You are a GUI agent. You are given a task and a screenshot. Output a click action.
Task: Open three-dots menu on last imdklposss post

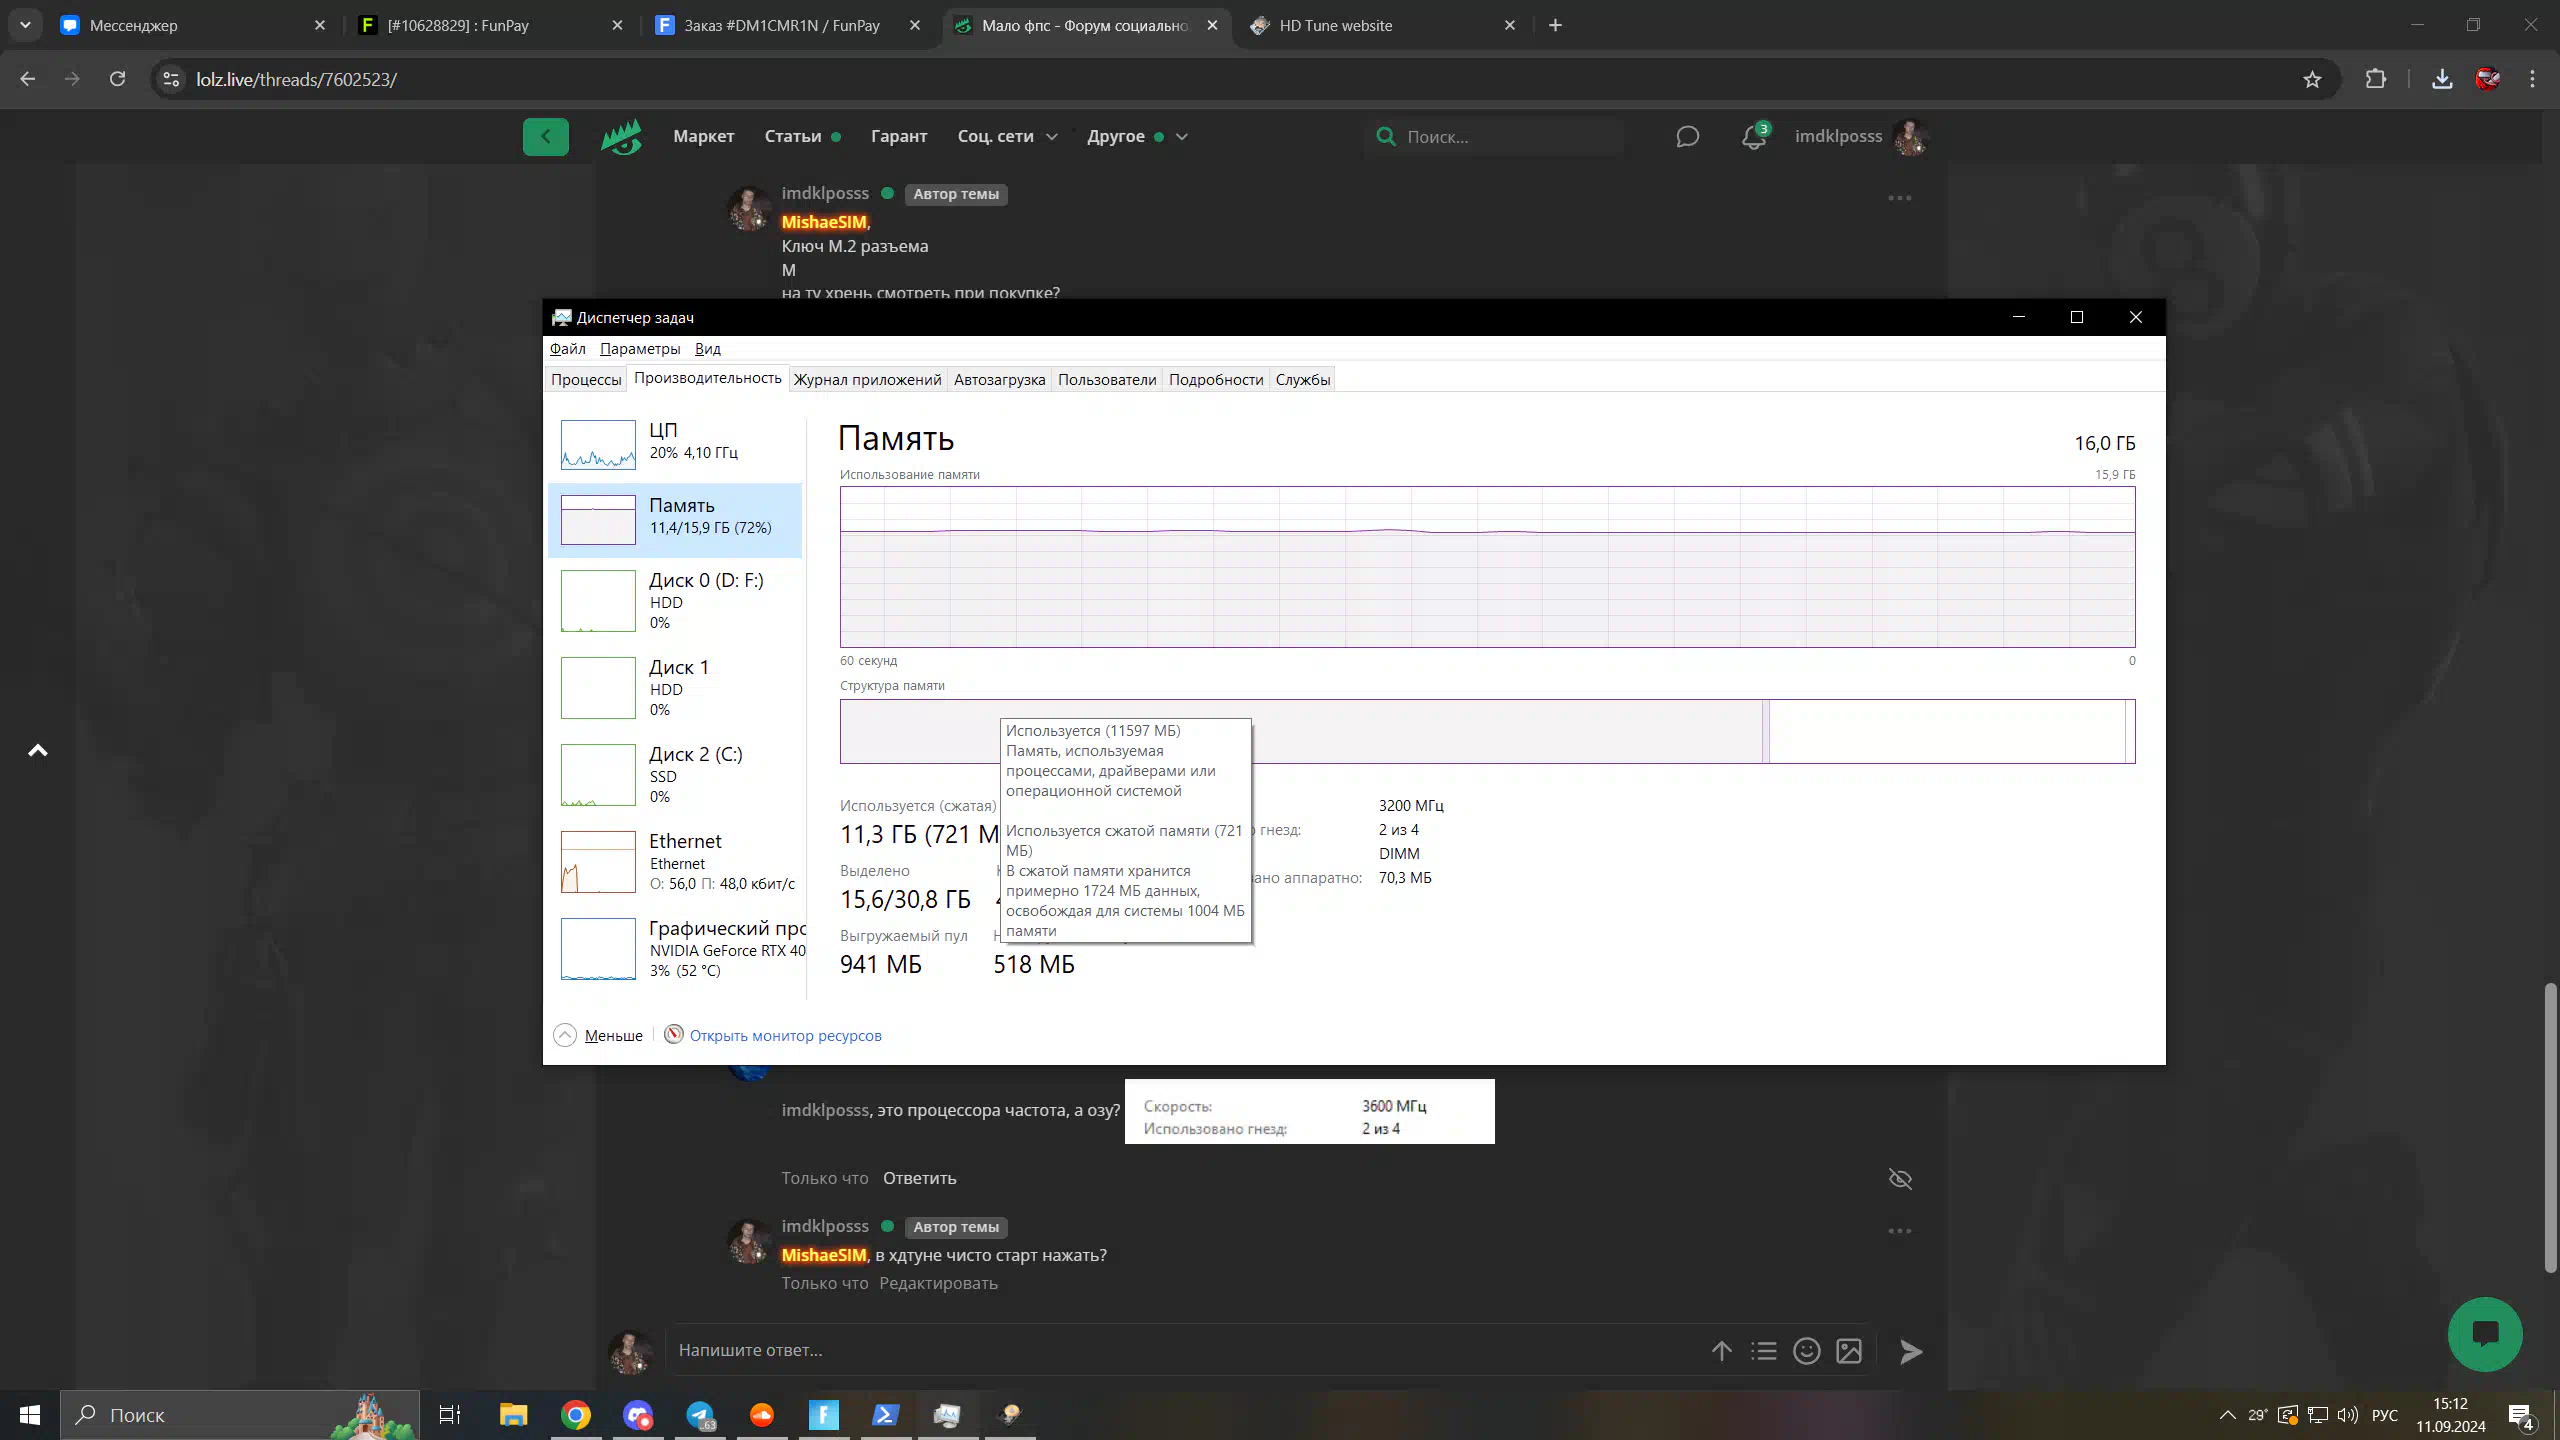[1899, 1231]
